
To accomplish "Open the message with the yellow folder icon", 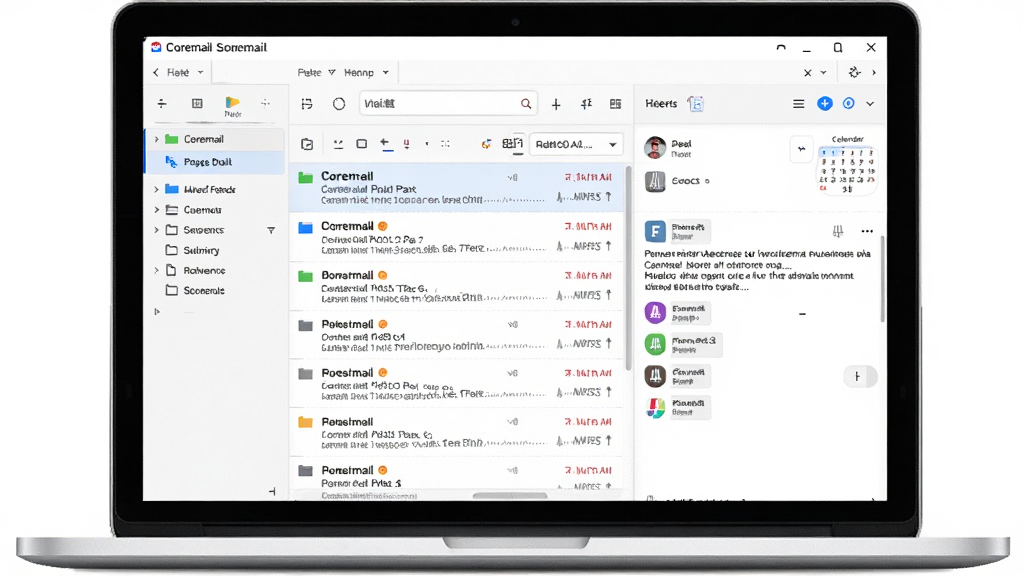I will [x=456, y=432].
